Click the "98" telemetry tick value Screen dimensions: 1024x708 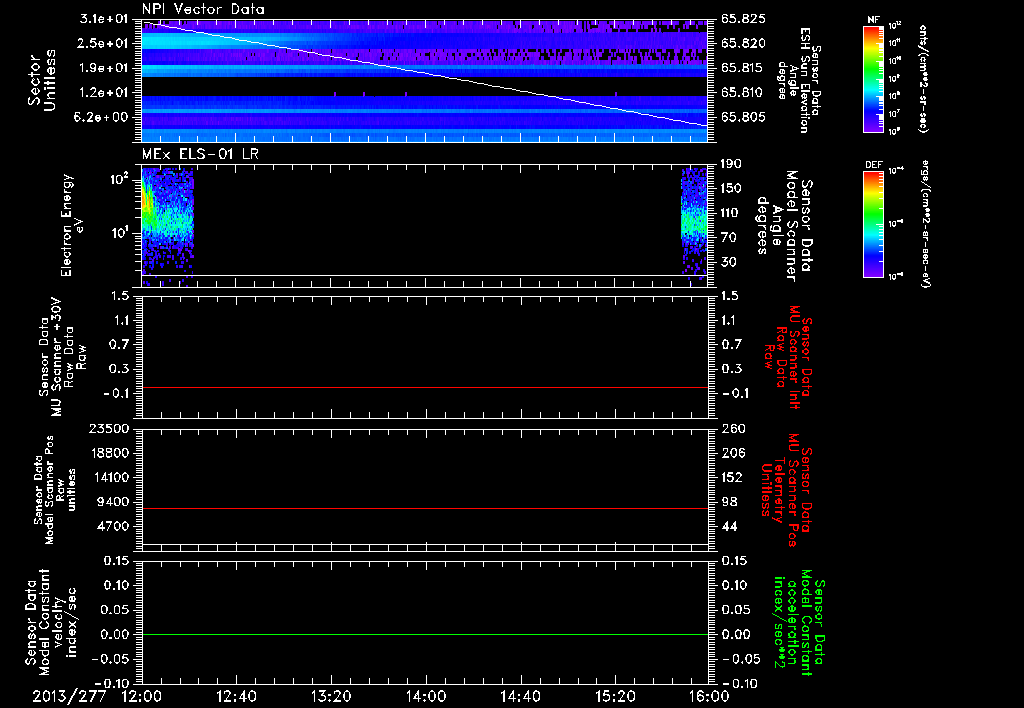(x=729, y=502)
